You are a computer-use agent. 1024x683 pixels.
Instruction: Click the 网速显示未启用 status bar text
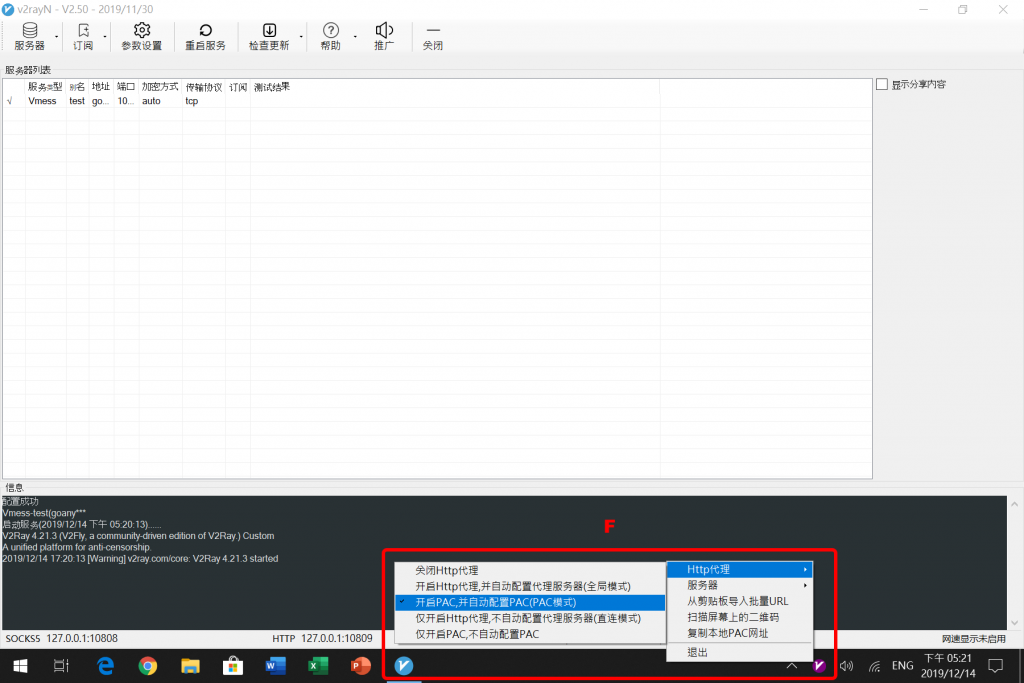click(974, 639)
